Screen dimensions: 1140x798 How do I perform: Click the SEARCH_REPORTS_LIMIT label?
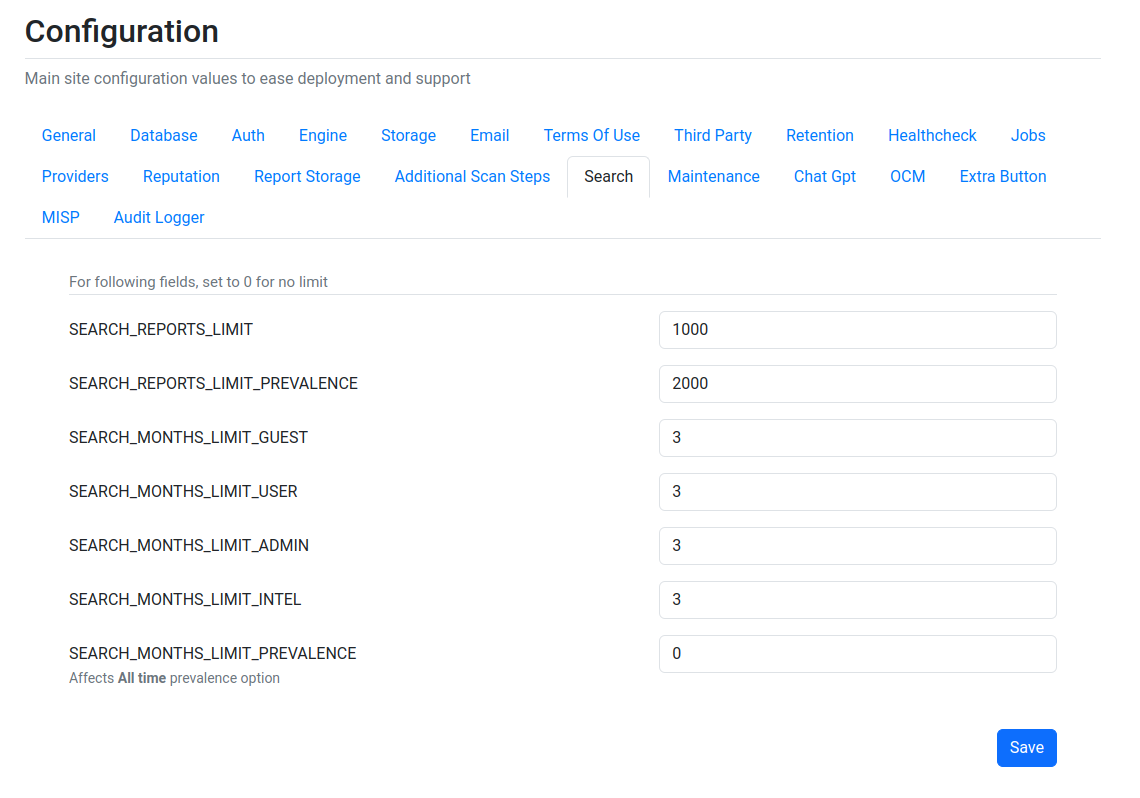[x=161, y=330]
